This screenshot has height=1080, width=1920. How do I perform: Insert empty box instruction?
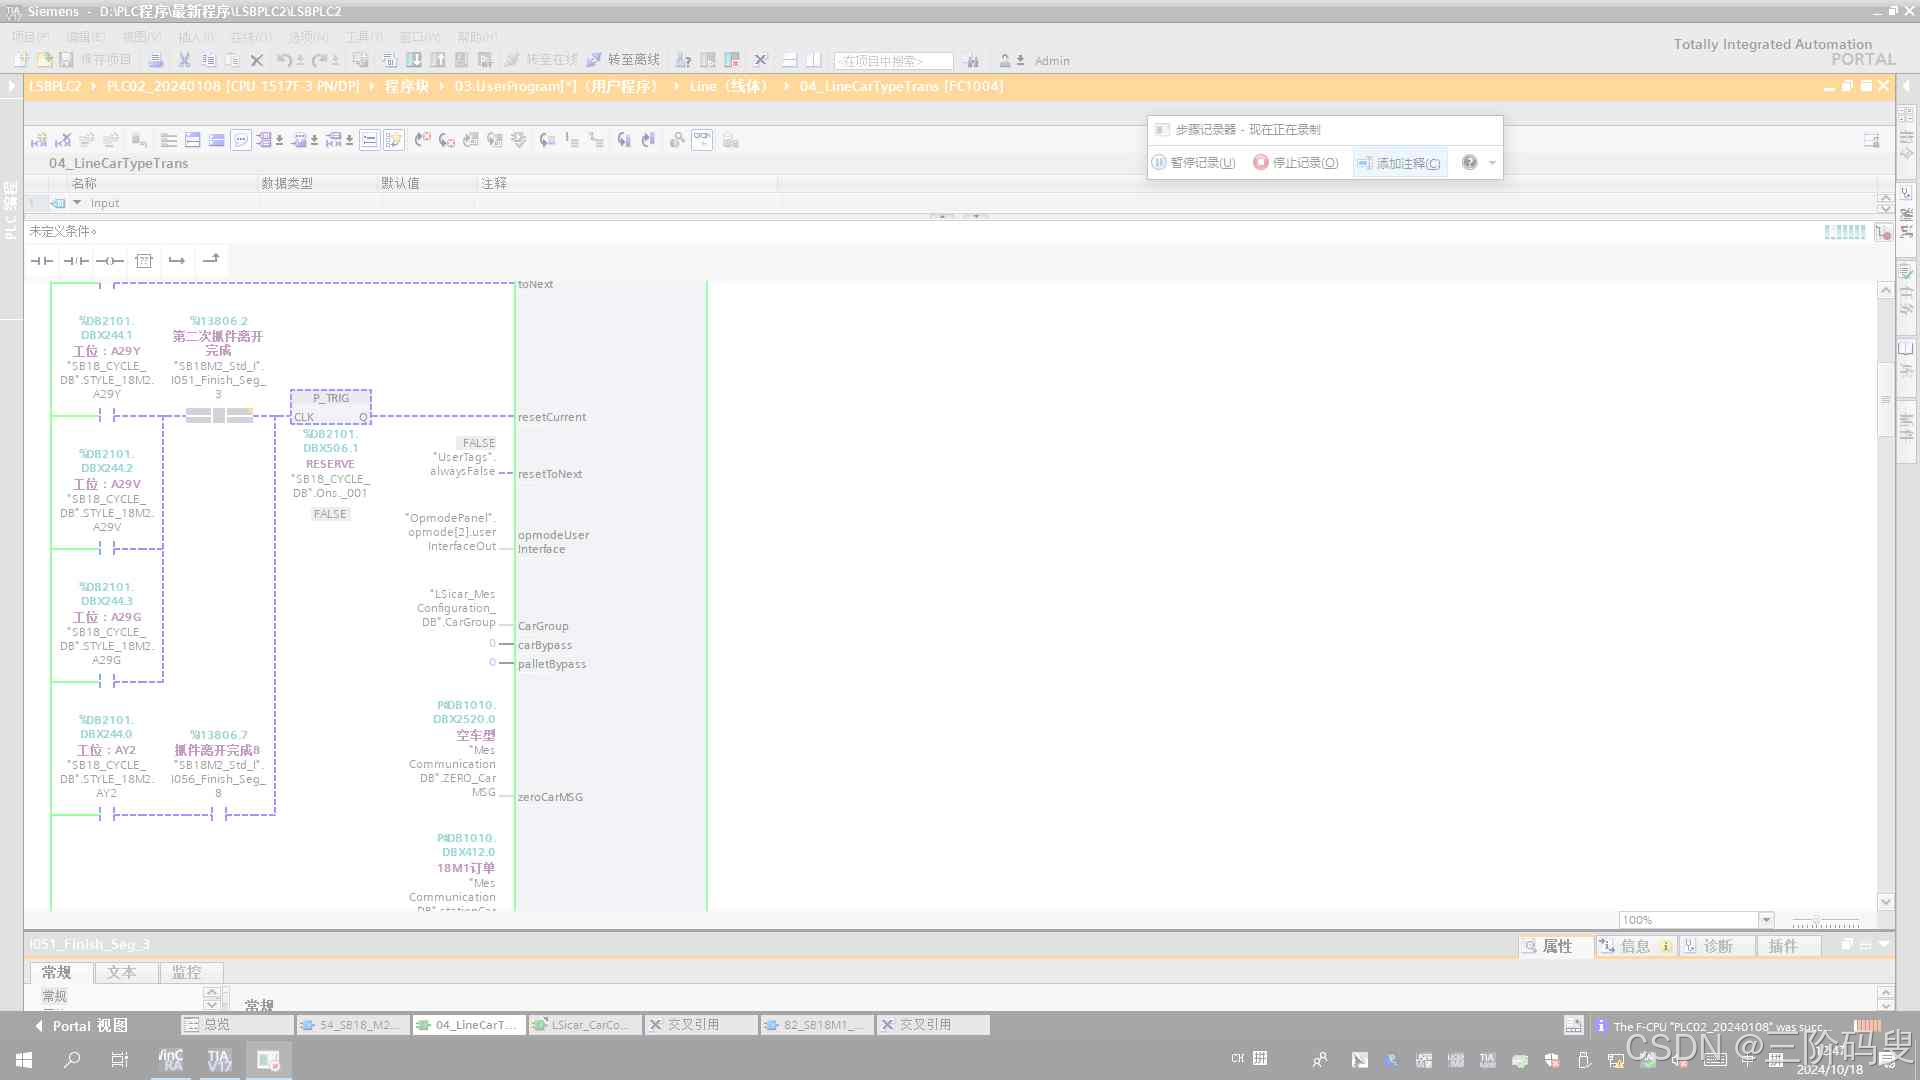tap(144, 261)
